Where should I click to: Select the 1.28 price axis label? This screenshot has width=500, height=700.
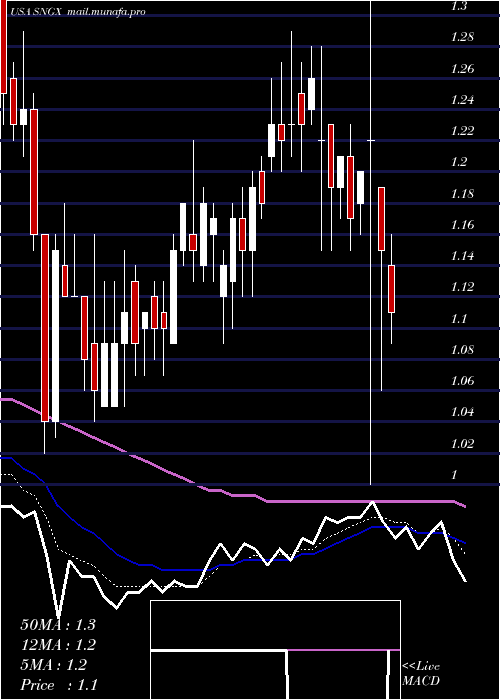[x=462, y=38]
